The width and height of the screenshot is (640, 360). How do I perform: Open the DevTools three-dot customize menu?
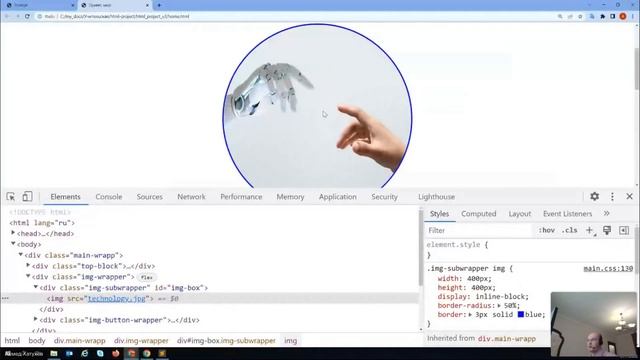(612, 196)
